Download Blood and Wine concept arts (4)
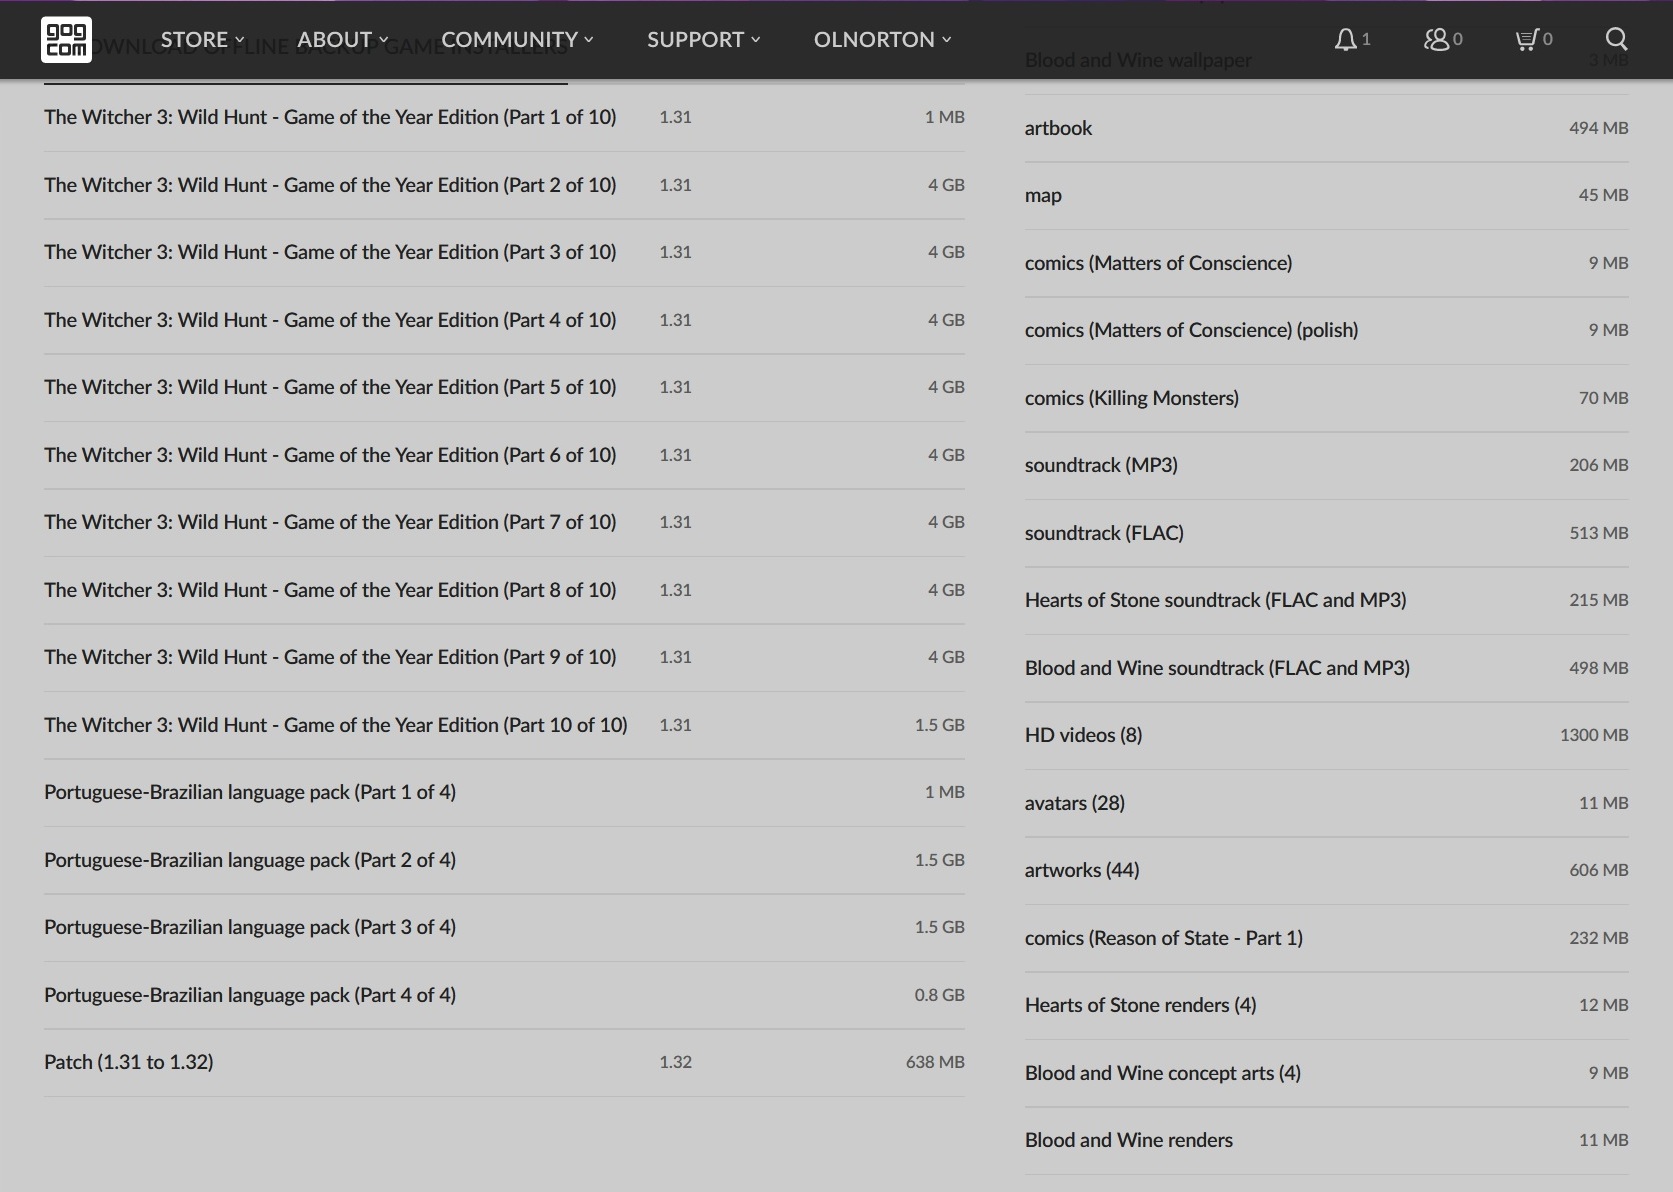This screenshot has width=1673, height=1192. (x=1326, y=1073)
